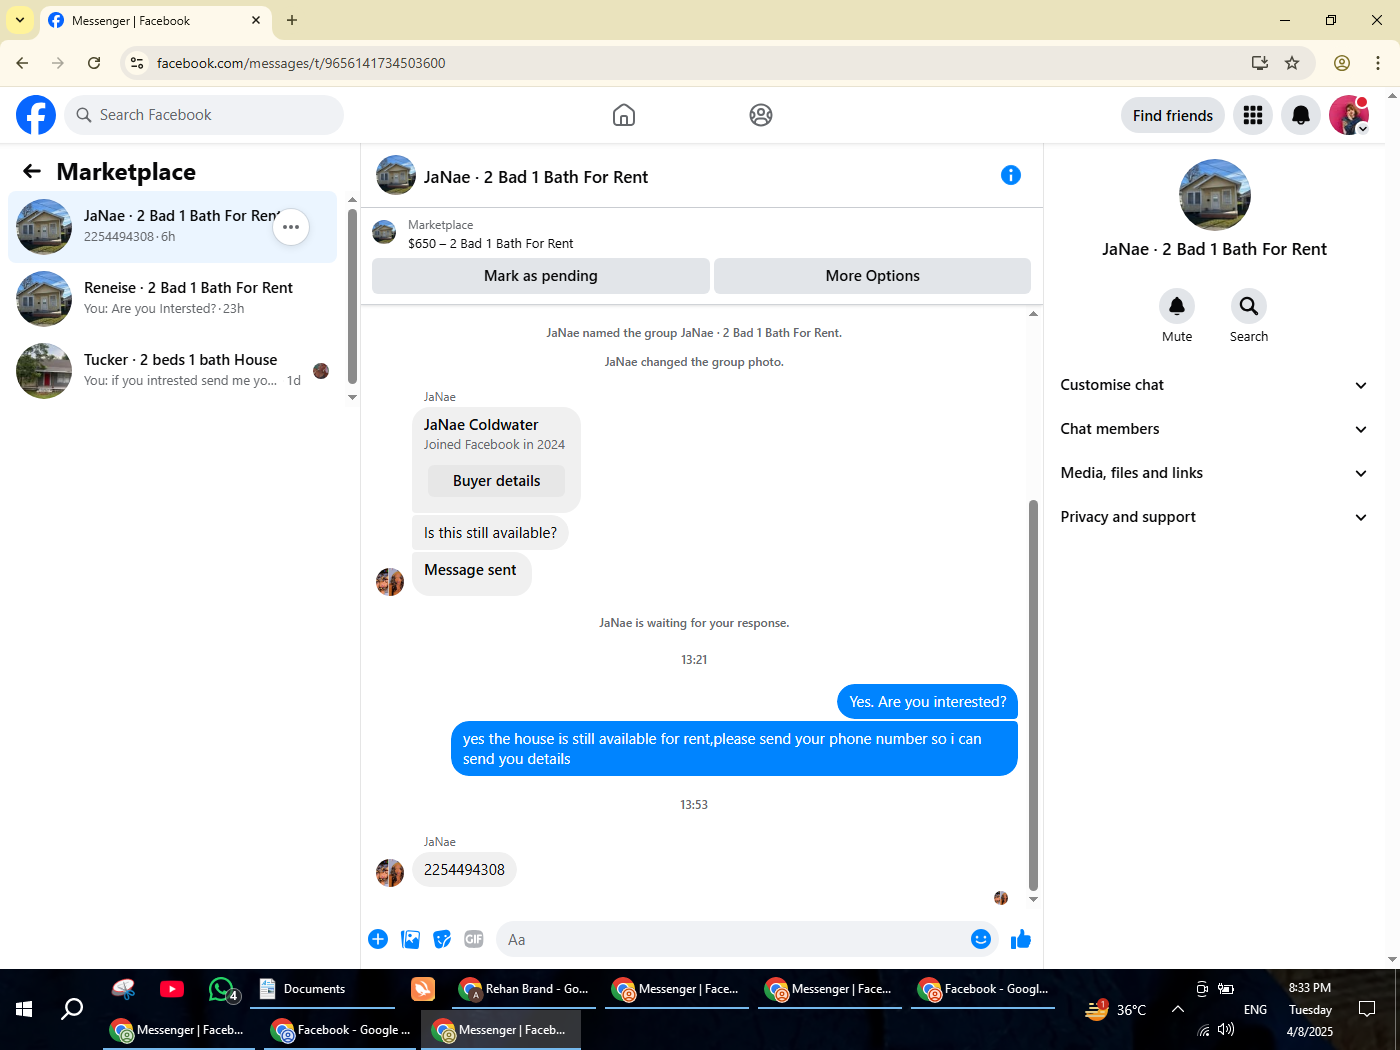Click the 'Is this still available?' message

tap(490, 533)
